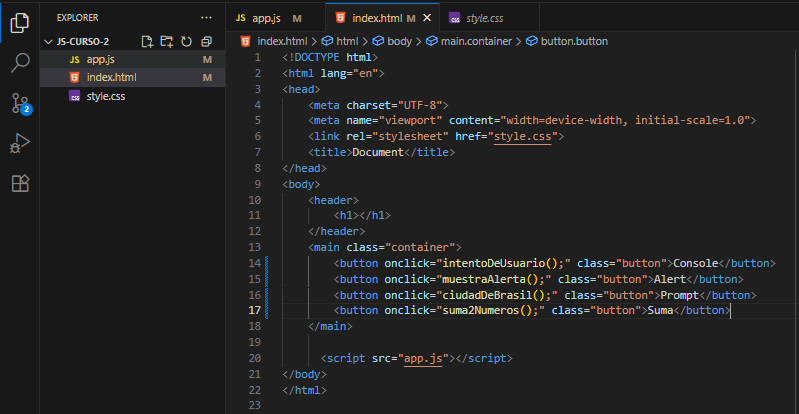Click line number 13 in the gutter
The image size is (799, 414).
(254, 247)
